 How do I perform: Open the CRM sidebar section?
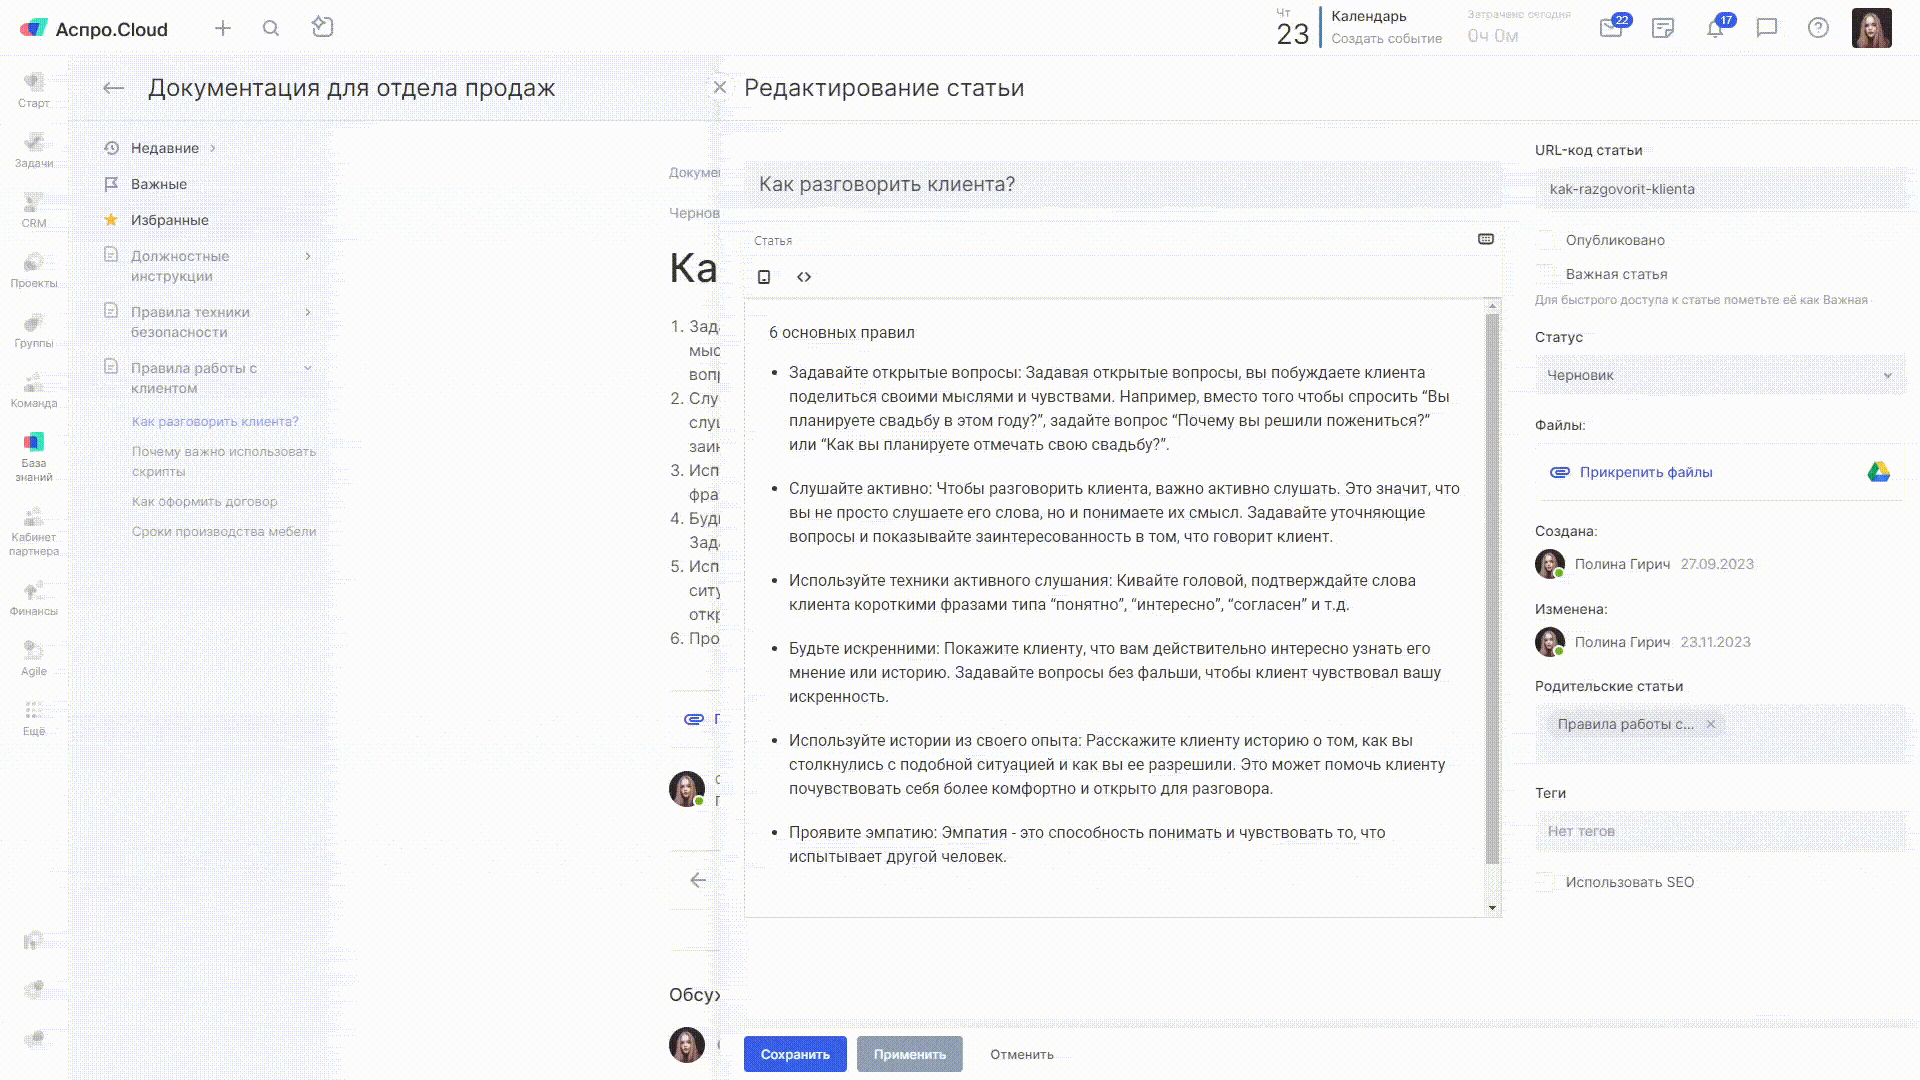(34, 210)
